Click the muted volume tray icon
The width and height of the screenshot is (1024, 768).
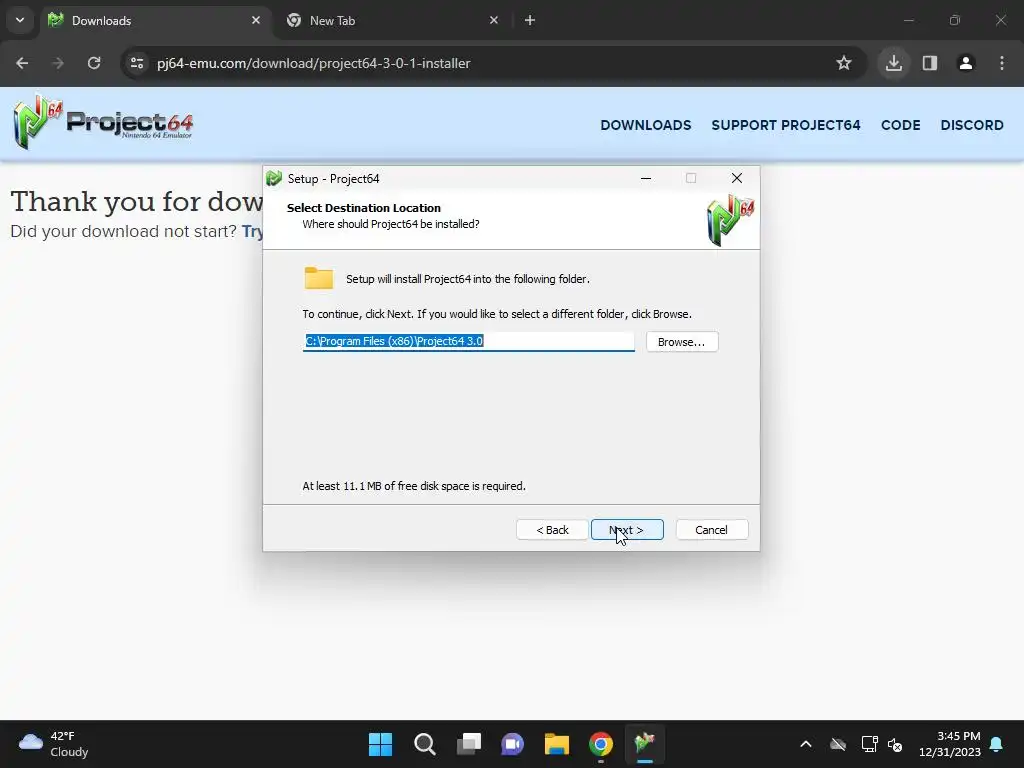pyautogui.click(x=895, y=744)
